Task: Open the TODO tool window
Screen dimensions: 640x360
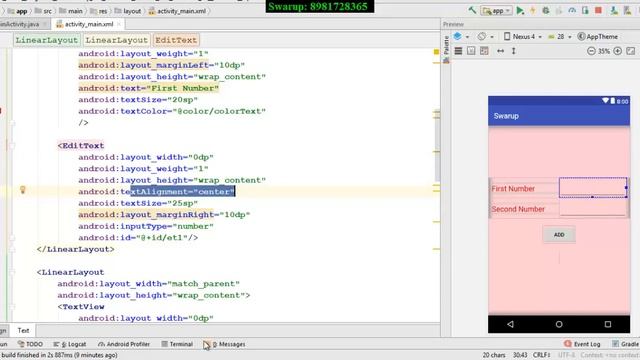Action: point(30,344)
